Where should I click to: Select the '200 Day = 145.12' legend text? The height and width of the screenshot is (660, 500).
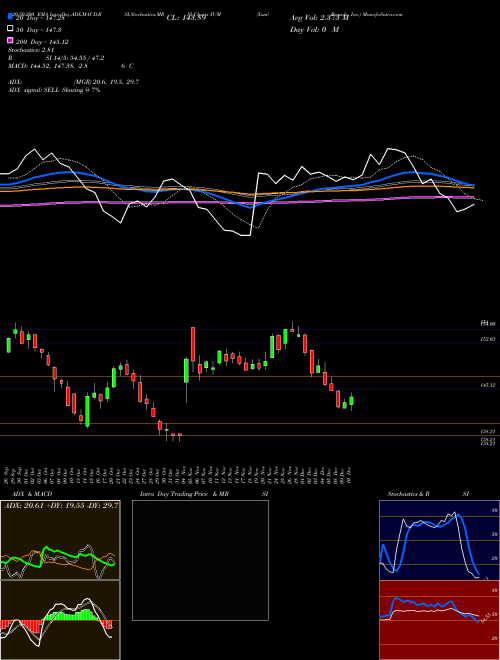pyautogui.click(x=42, y=42)
